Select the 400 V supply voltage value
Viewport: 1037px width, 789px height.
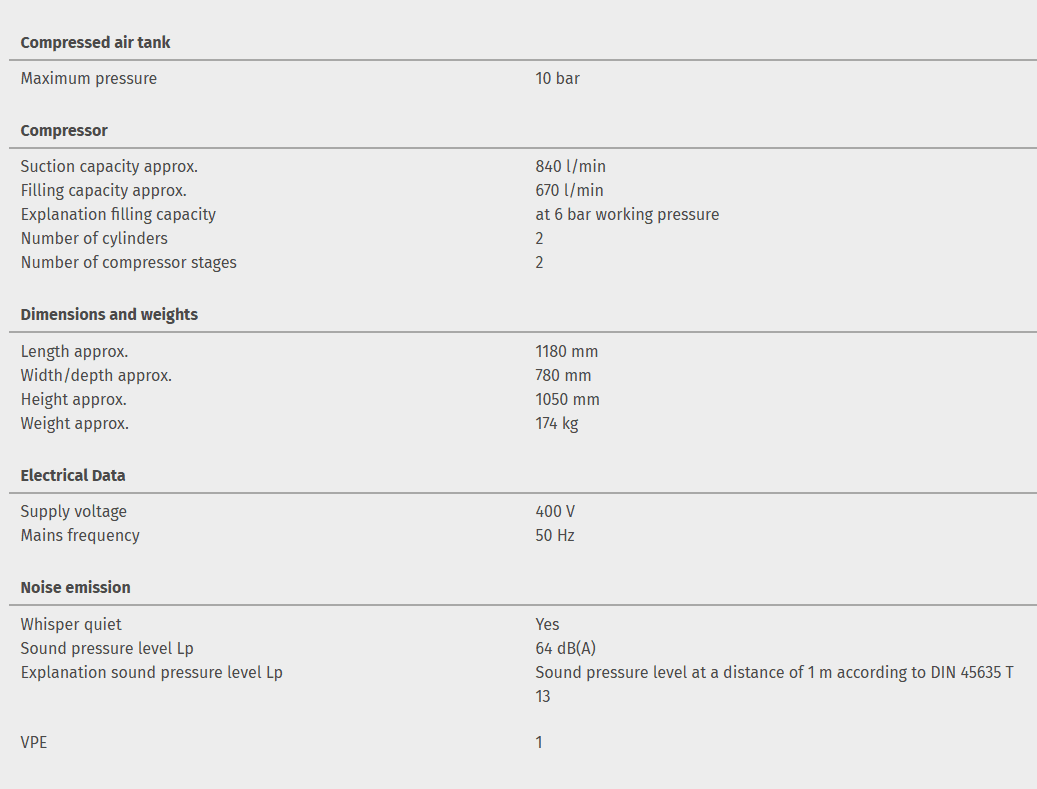555,511
